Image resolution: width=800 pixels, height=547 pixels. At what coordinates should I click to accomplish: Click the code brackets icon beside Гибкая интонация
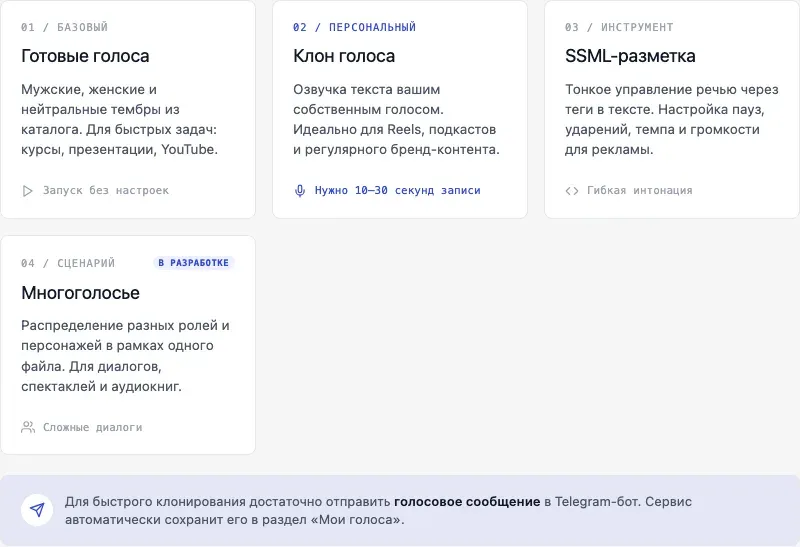click(572, 191)
